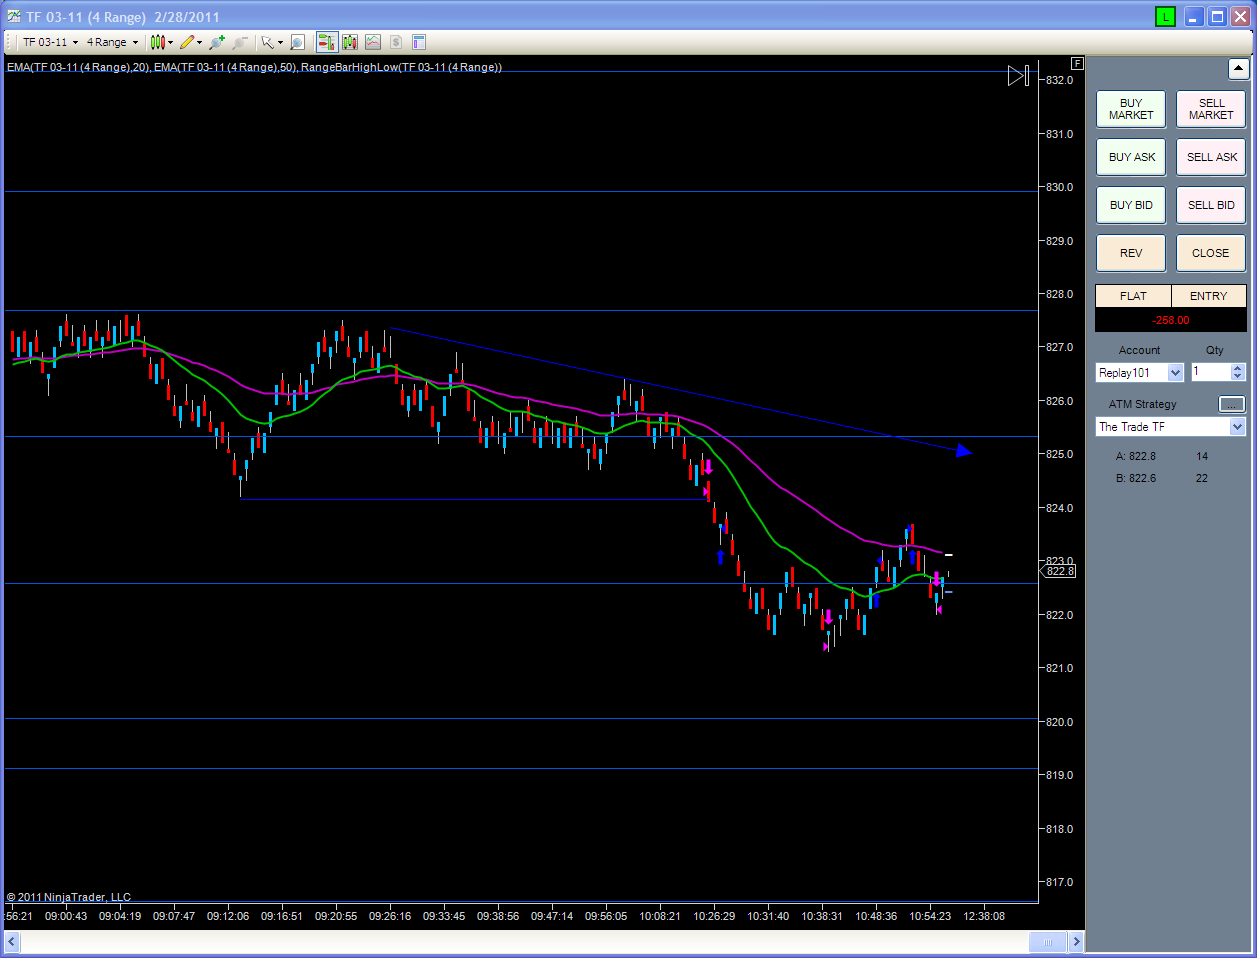Click the REV reverse position button
1257x958 pixels.
(1131, 253)
